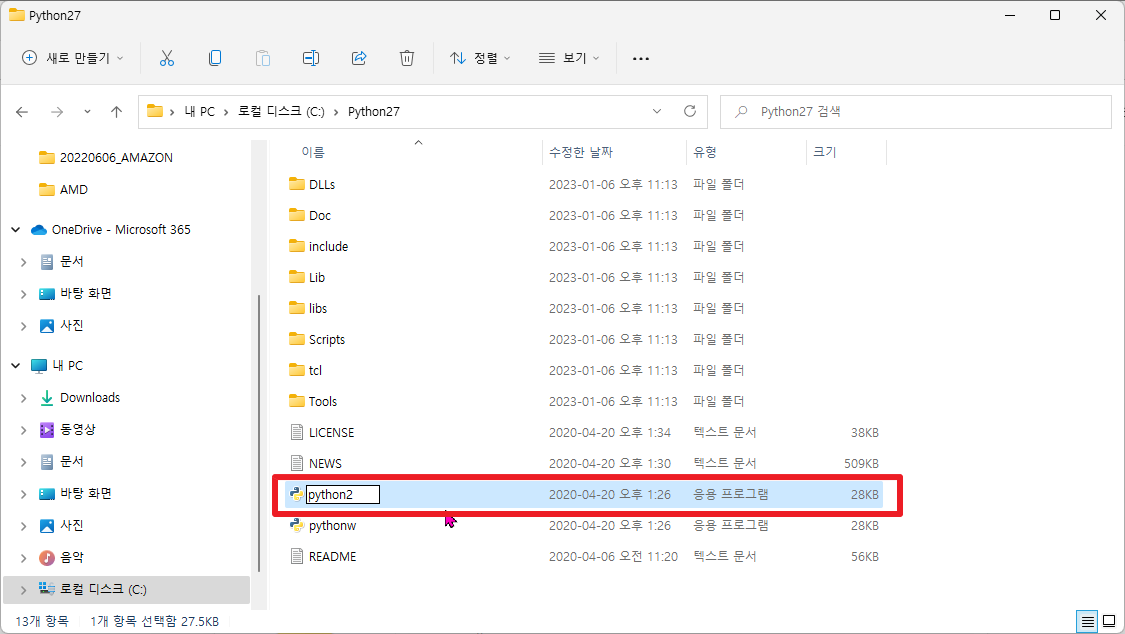Open address bar history dropdown
This screenshot has width=1125, height=634.
[656, 111]
